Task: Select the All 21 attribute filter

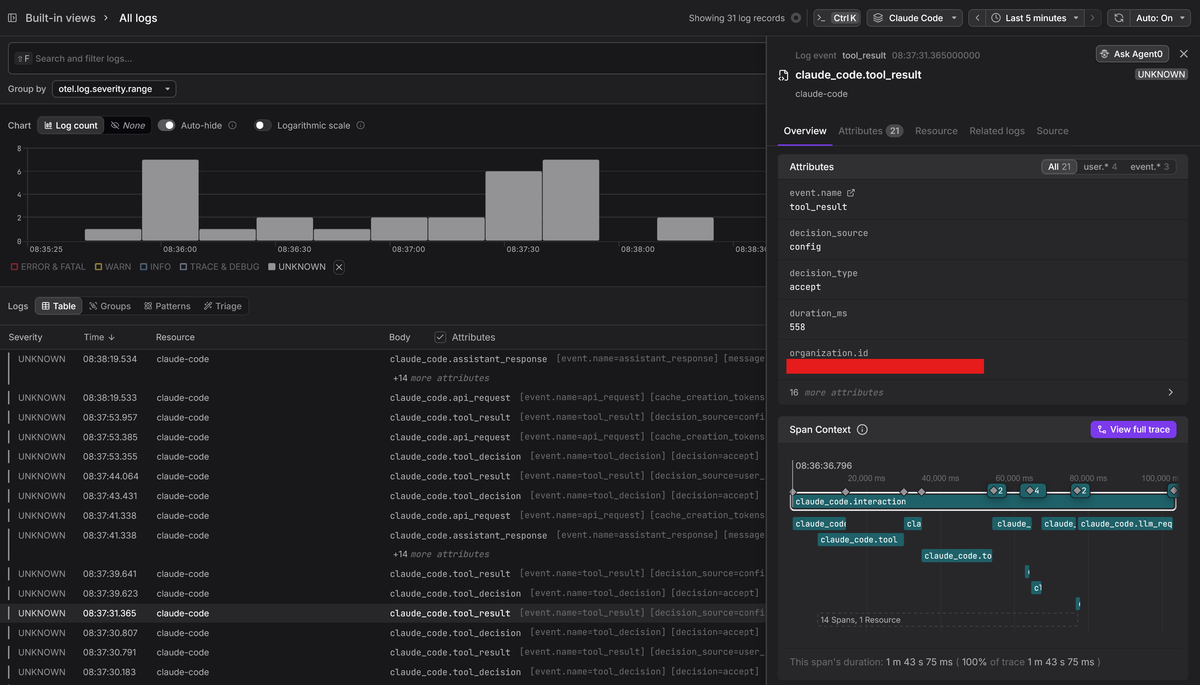Action: [1059, 167]
